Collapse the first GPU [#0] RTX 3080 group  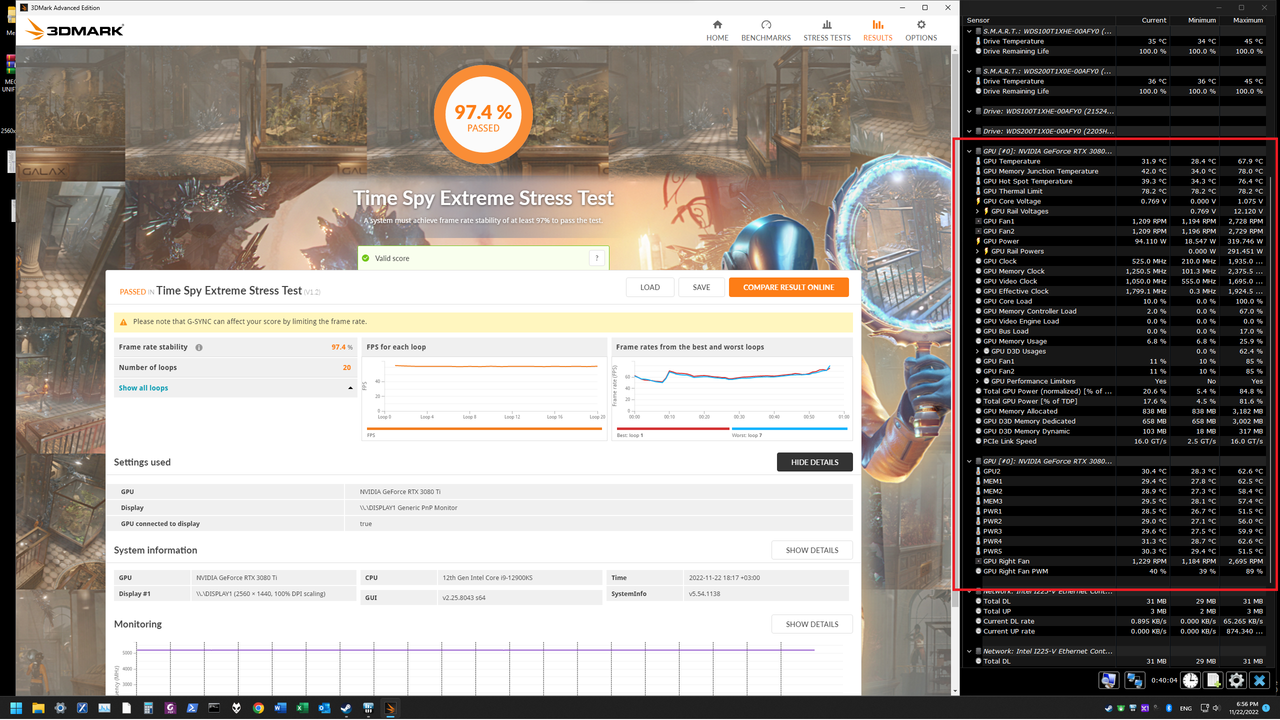point(968,151)
